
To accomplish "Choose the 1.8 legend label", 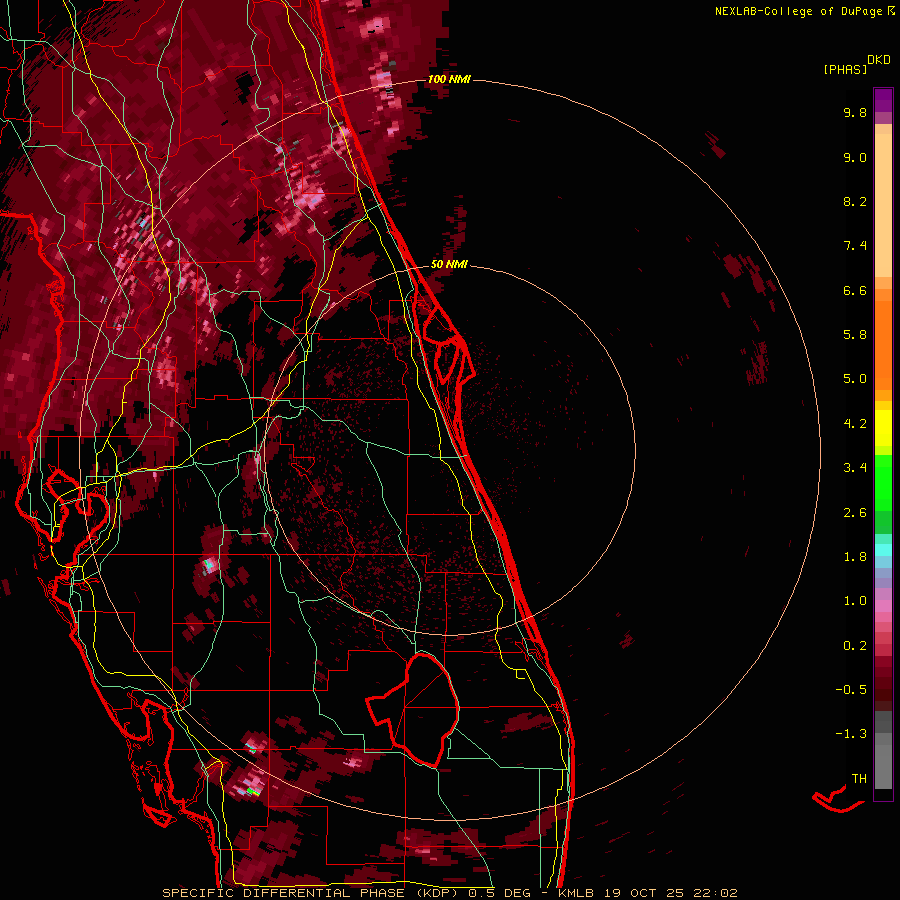I will coord(855,557).
